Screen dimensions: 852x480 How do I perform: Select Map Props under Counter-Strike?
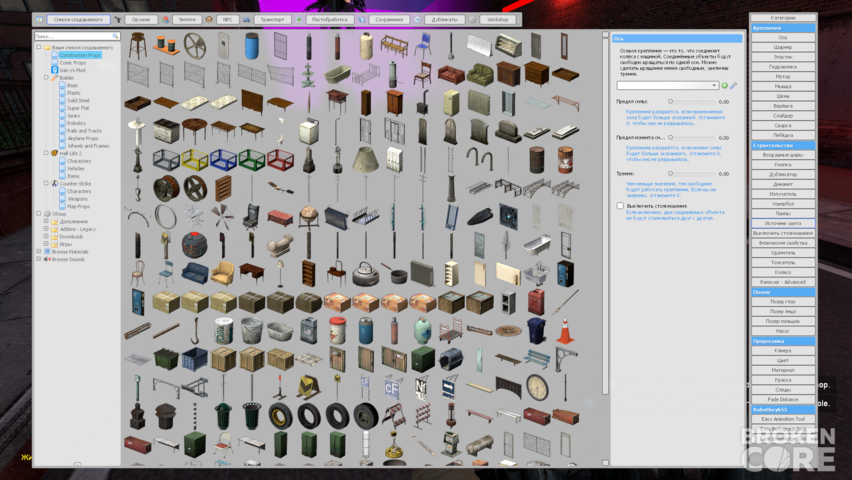pyautogui.click(x=78, y=206)
